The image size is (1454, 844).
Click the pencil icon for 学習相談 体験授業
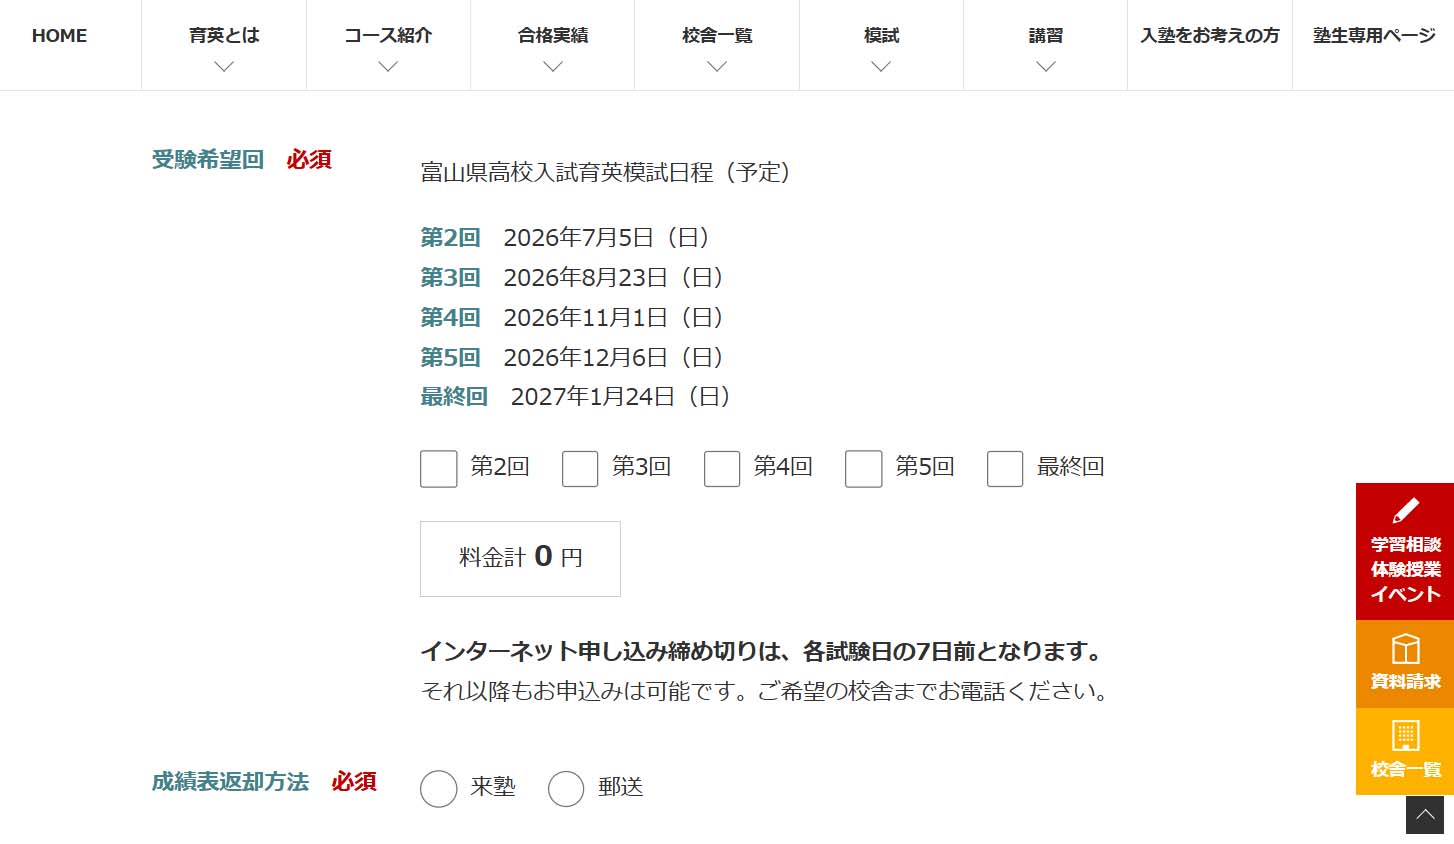[x=1405, y=511]
